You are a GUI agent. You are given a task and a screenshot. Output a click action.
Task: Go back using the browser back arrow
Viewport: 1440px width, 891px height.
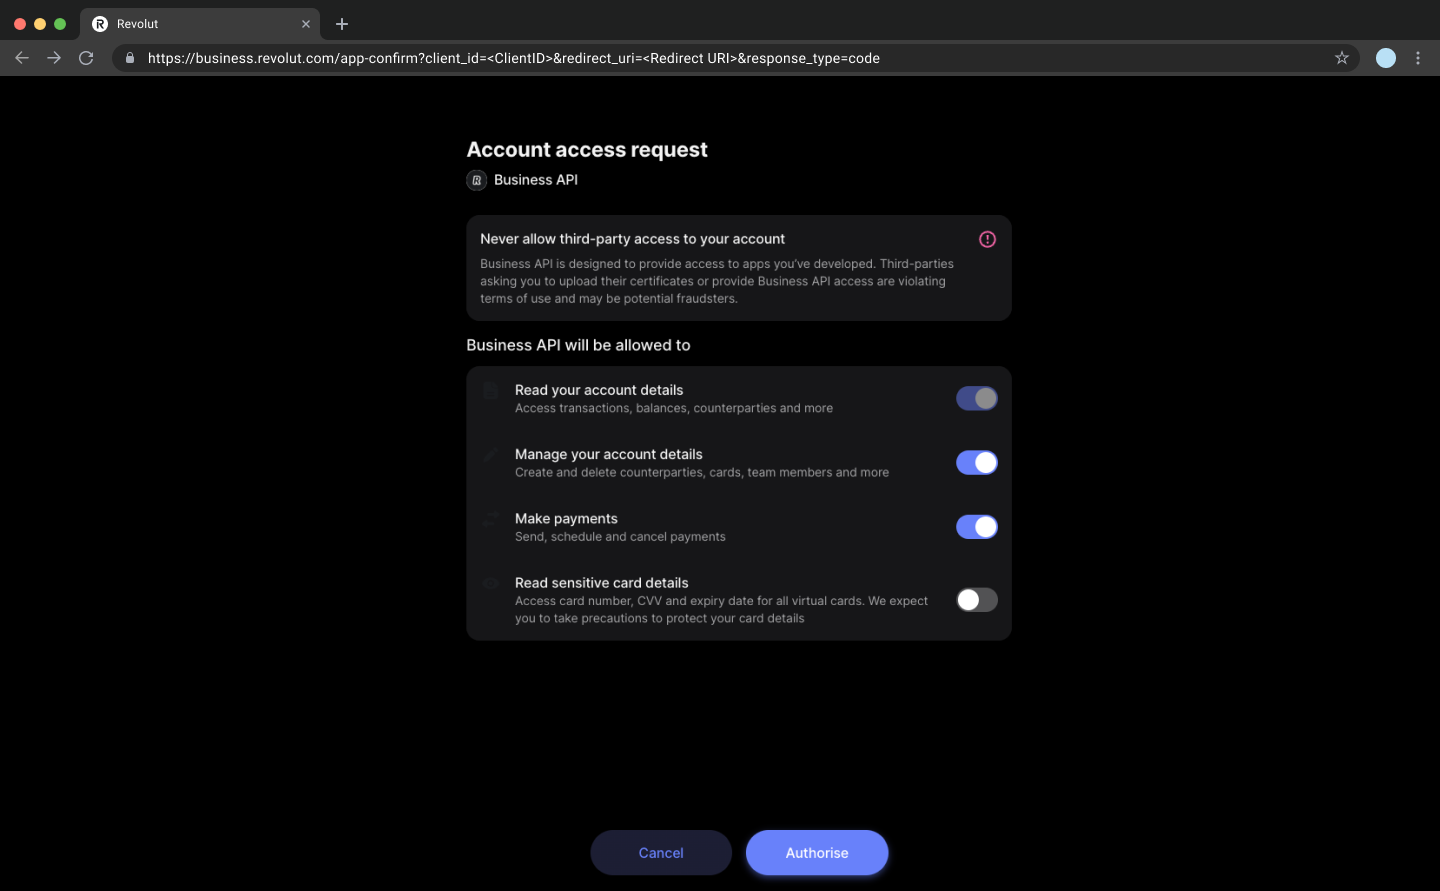[x=22, y=58]
